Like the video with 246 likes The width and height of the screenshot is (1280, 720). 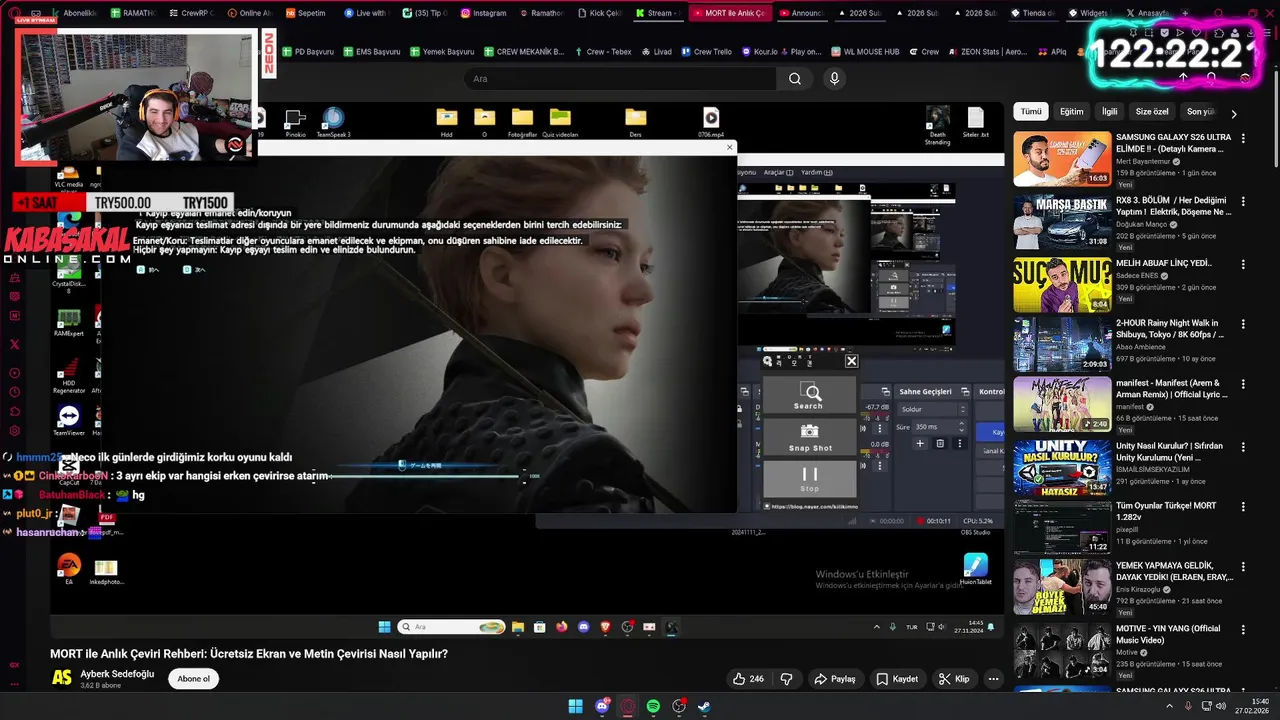(748, 679)
